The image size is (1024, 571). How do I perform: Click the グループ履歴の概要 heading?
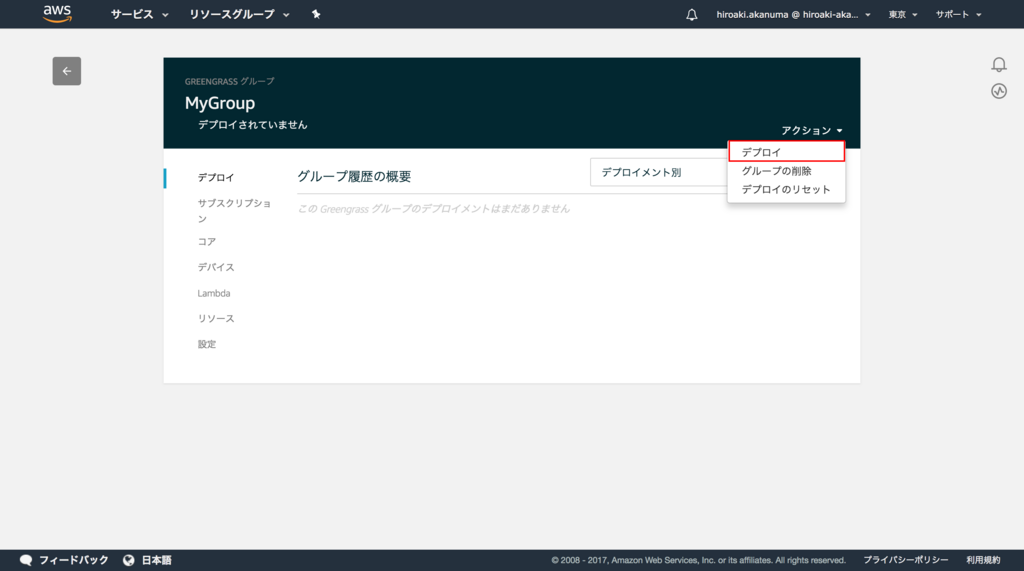pos(355,176)
